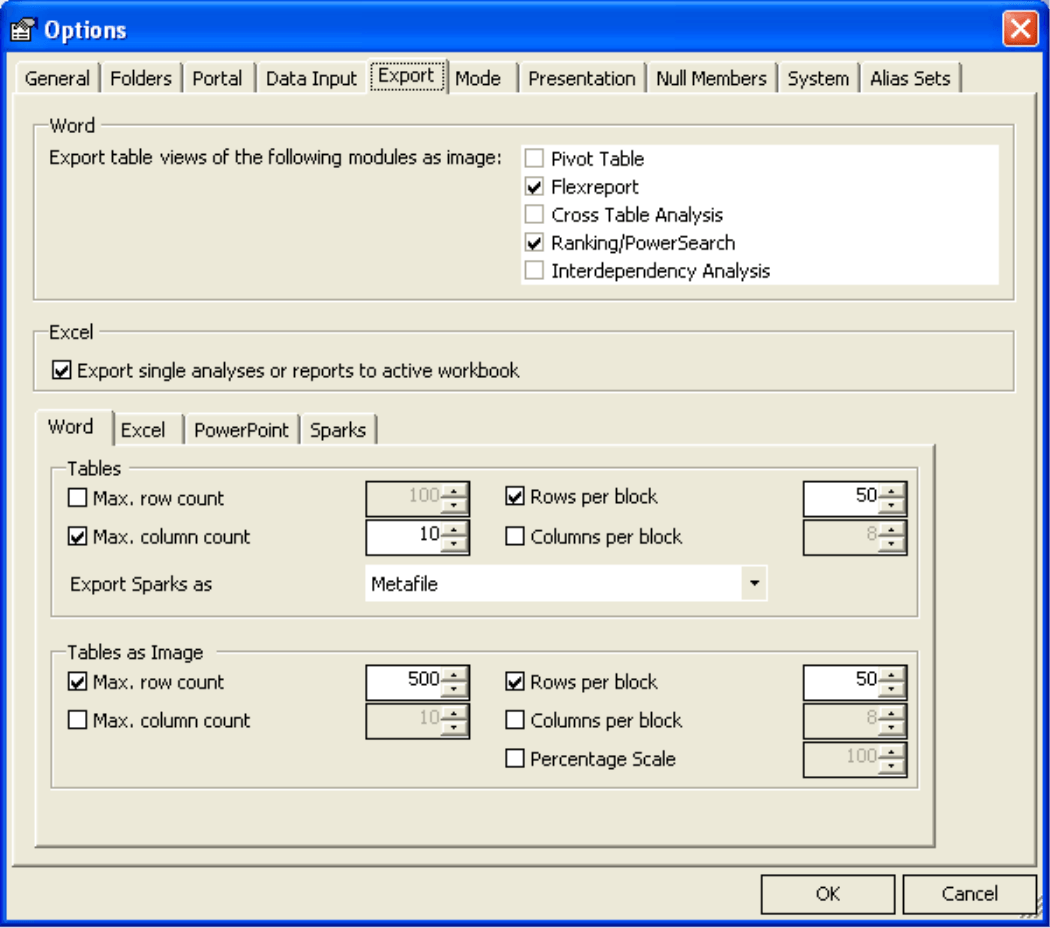Enable Percentage Scale option

515,759
